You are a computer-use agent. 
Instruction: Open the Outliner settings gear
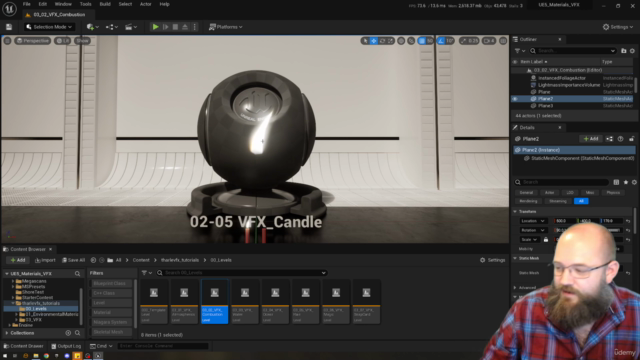coord(632,51)
